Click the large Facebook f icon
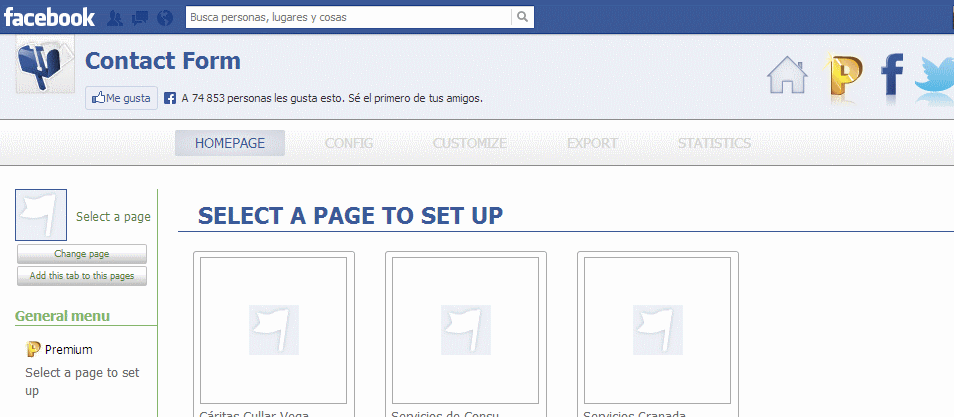The height and width of the screenshot is (417, 954). pyautogui.click(x=893, y=77)
